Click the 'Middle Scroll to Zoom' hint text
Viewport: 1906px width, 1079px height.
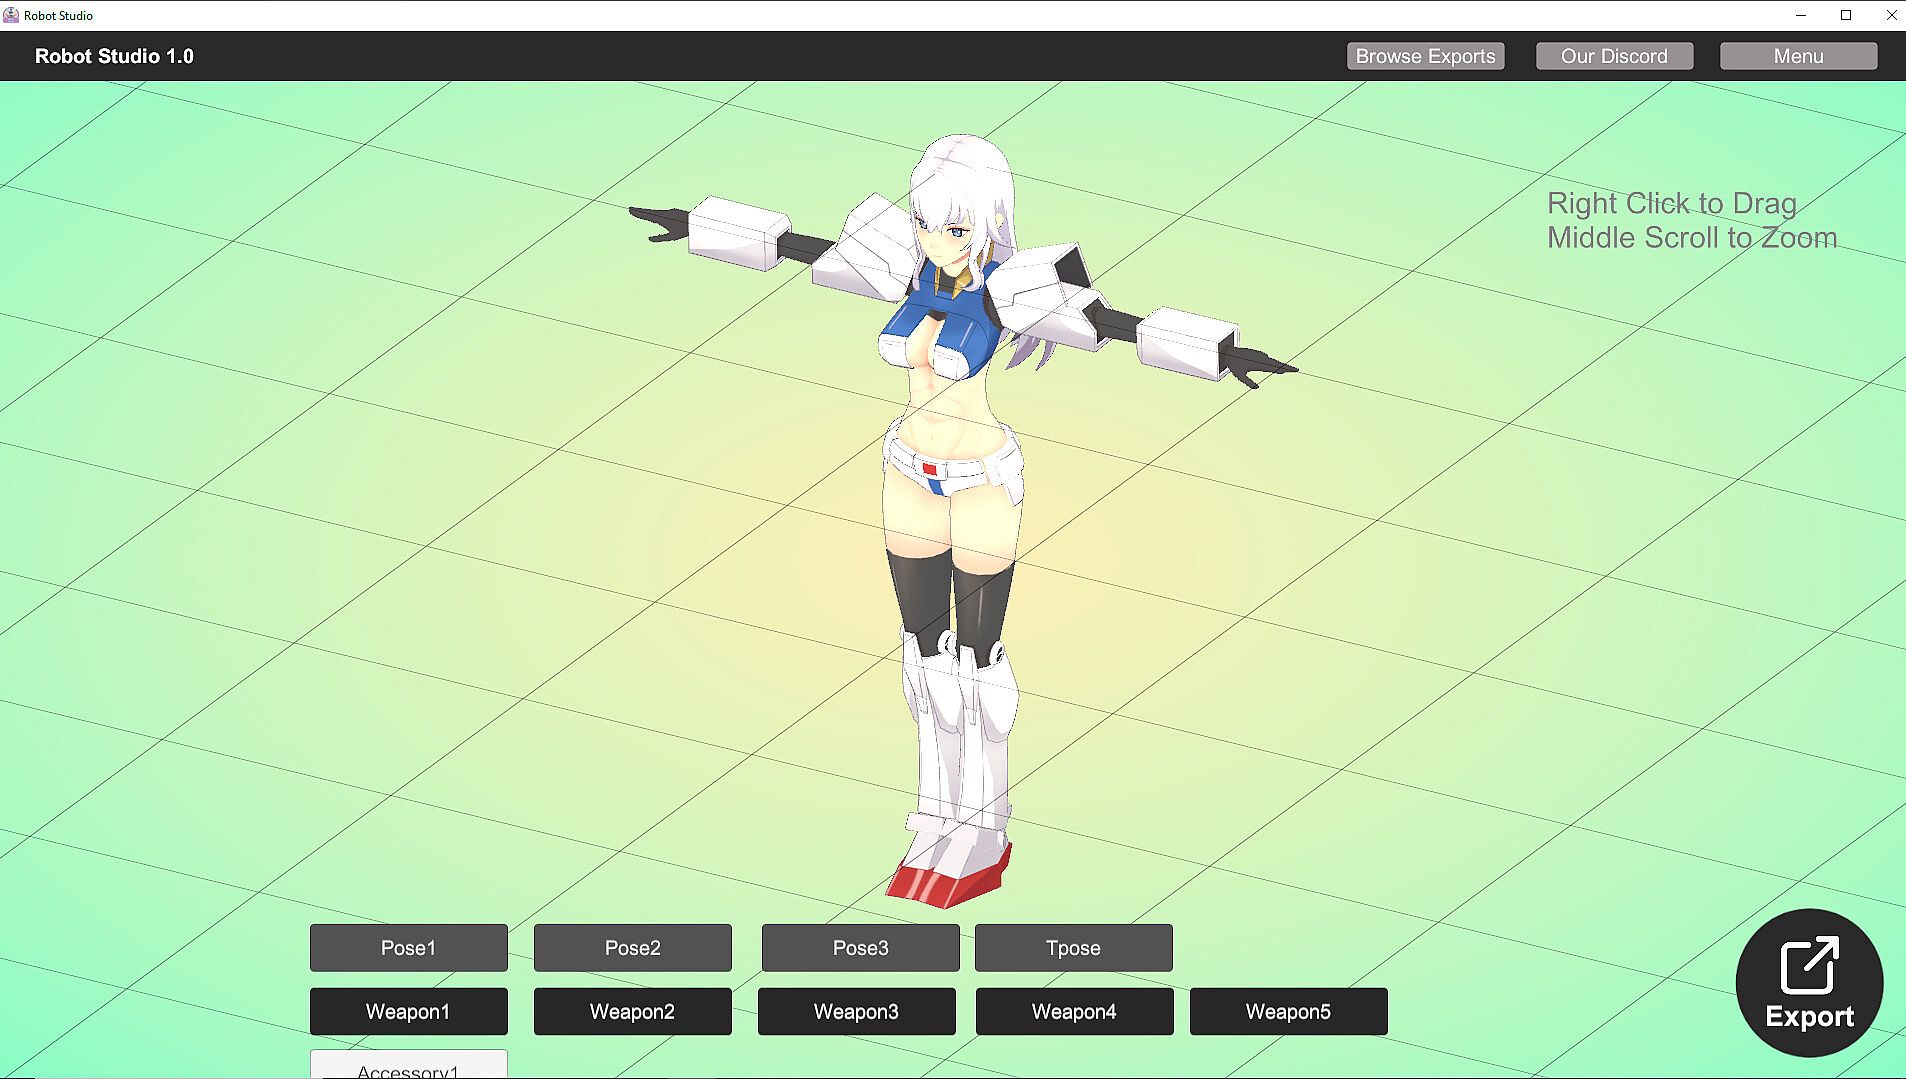pyautogui.click(x=1692, y=237)
